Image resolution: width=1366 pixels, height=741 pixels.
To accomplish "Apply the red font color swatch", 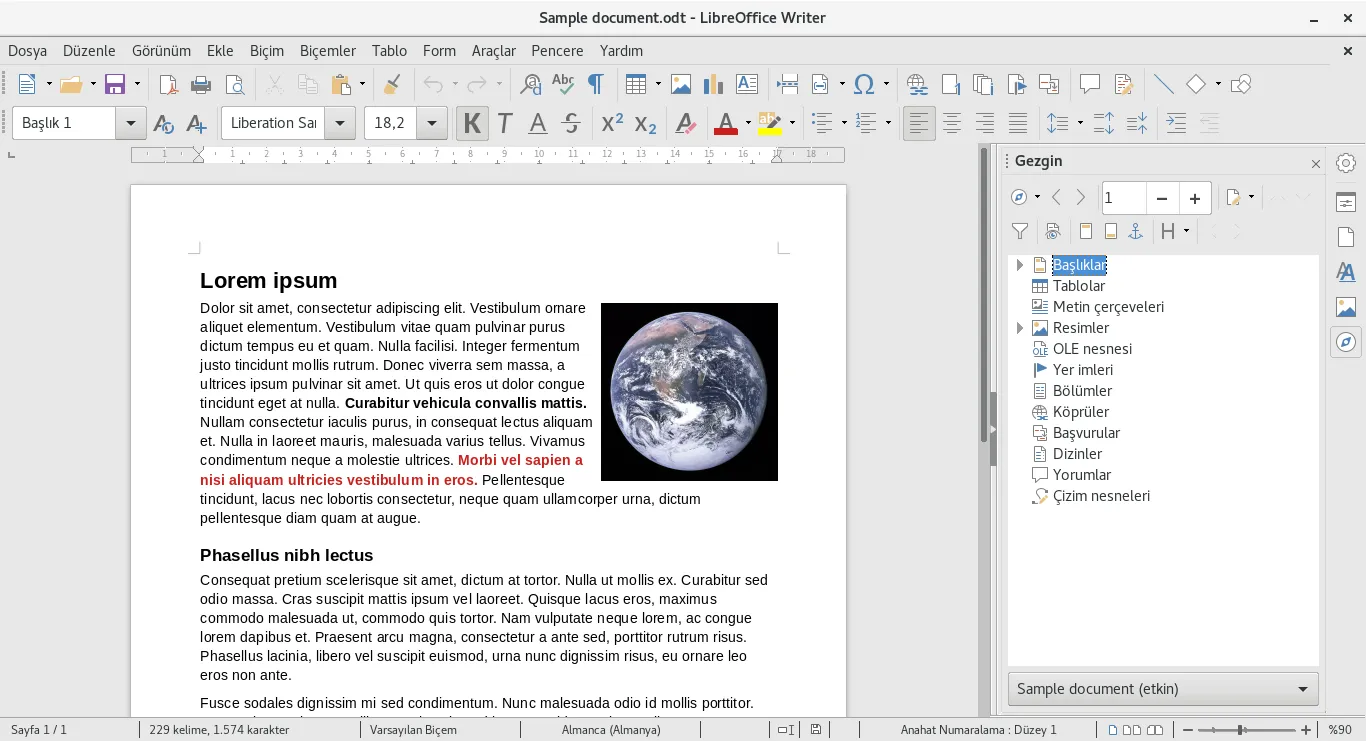I will (726, 123).
